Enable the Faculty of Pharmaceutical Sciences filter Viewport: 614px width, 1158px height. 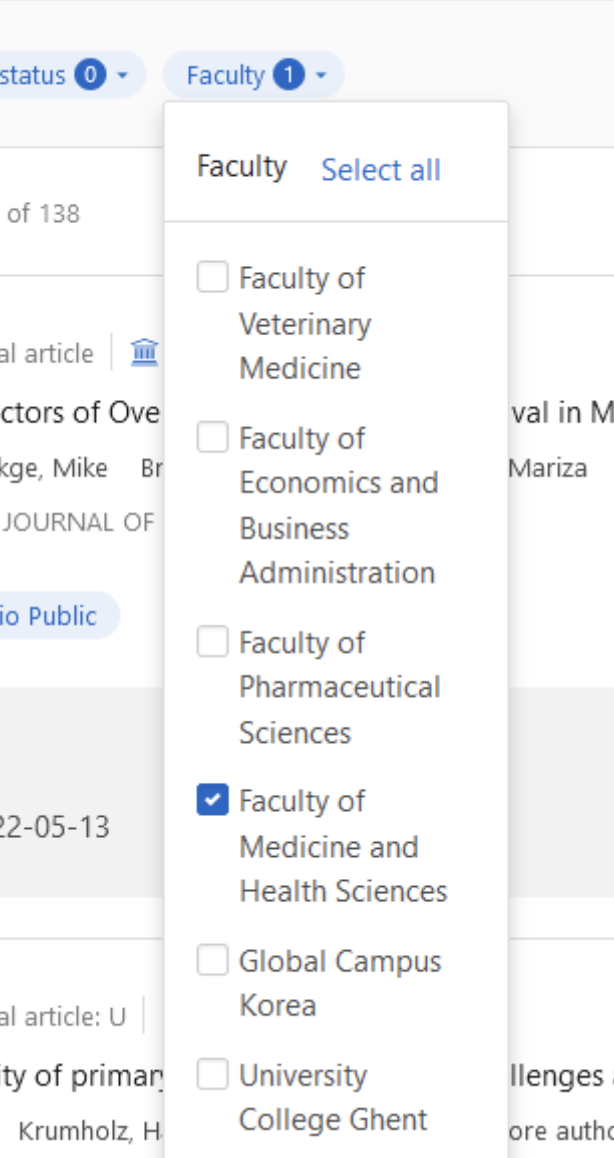click(212, 643)
